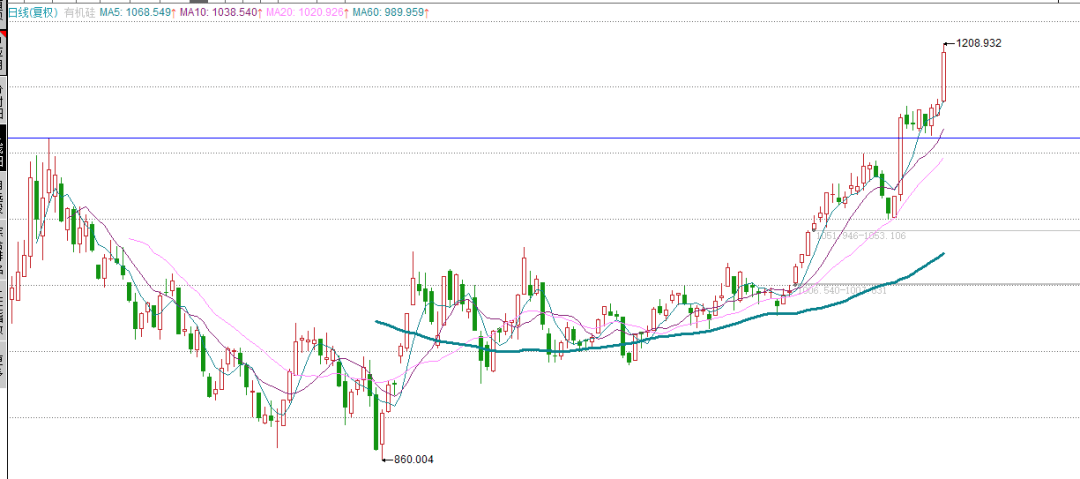Image resolution: width=1080 pixels, height=479 pixels.
Task: Click the red up arrow after MA60 value
Action: pyautogui.click(x=427, y=12)
